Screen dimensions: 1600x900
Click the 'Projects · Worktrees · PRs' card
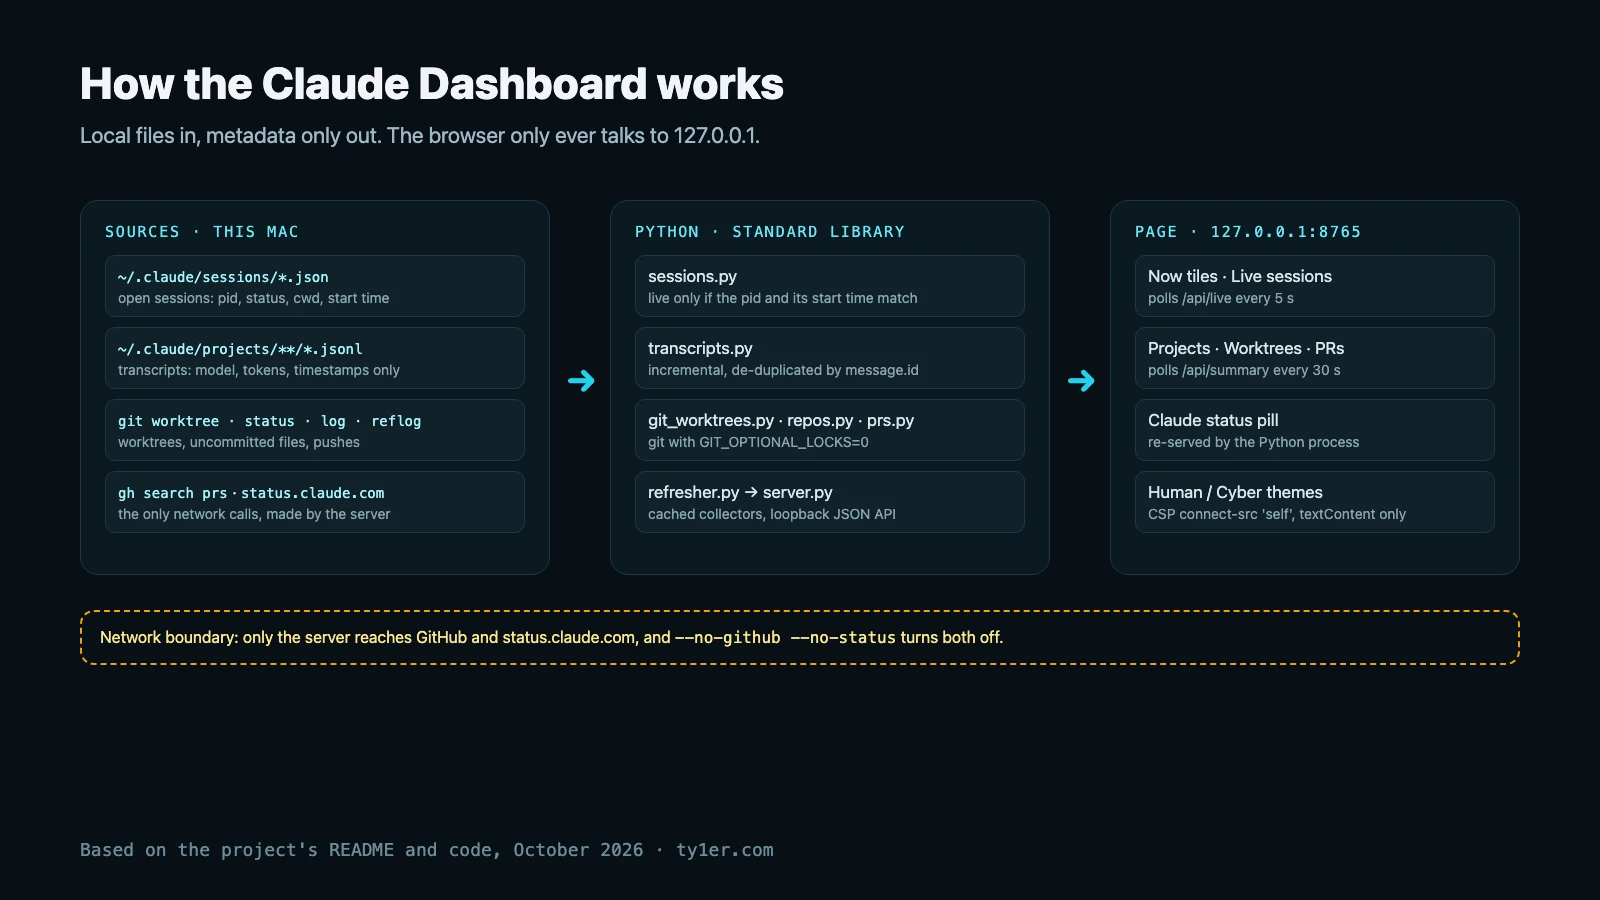(x=1315, y=358)
